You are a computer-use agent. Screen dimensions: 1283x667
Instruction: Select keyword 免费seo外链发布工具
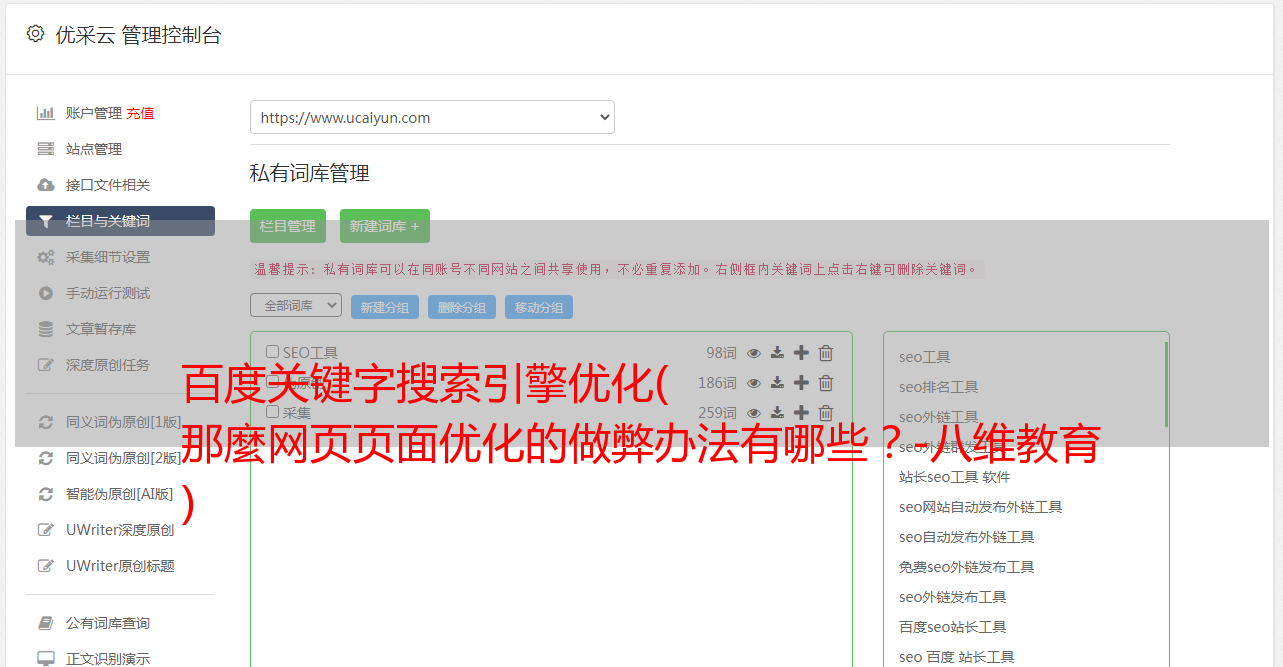(x=966, y=567)
